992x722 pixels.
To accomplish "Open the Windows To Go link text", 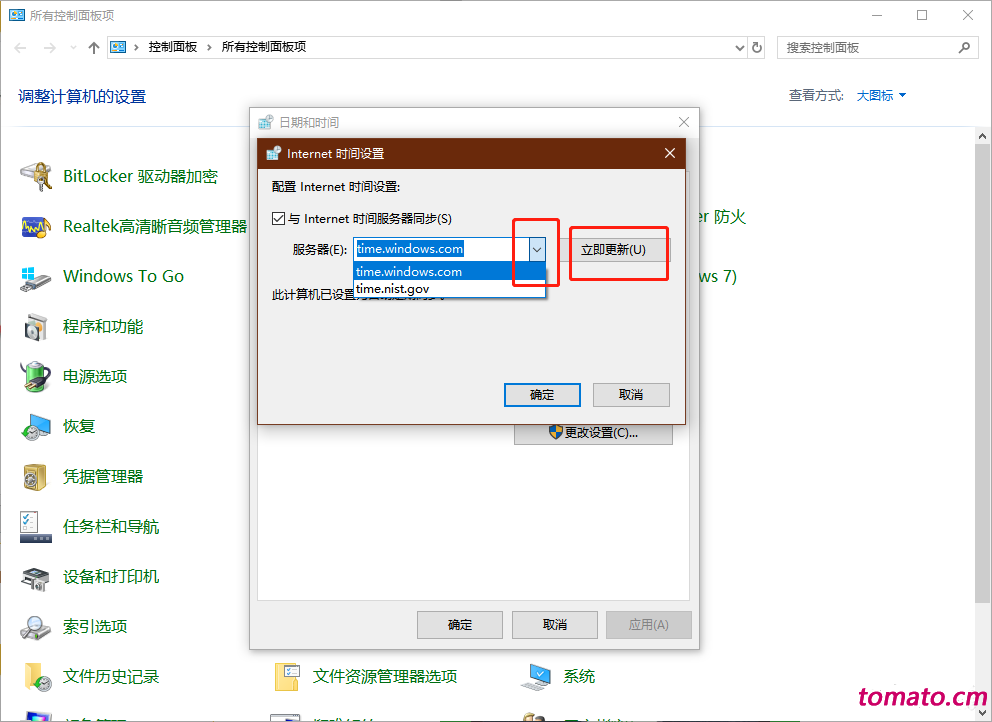I will coord(123,277).
